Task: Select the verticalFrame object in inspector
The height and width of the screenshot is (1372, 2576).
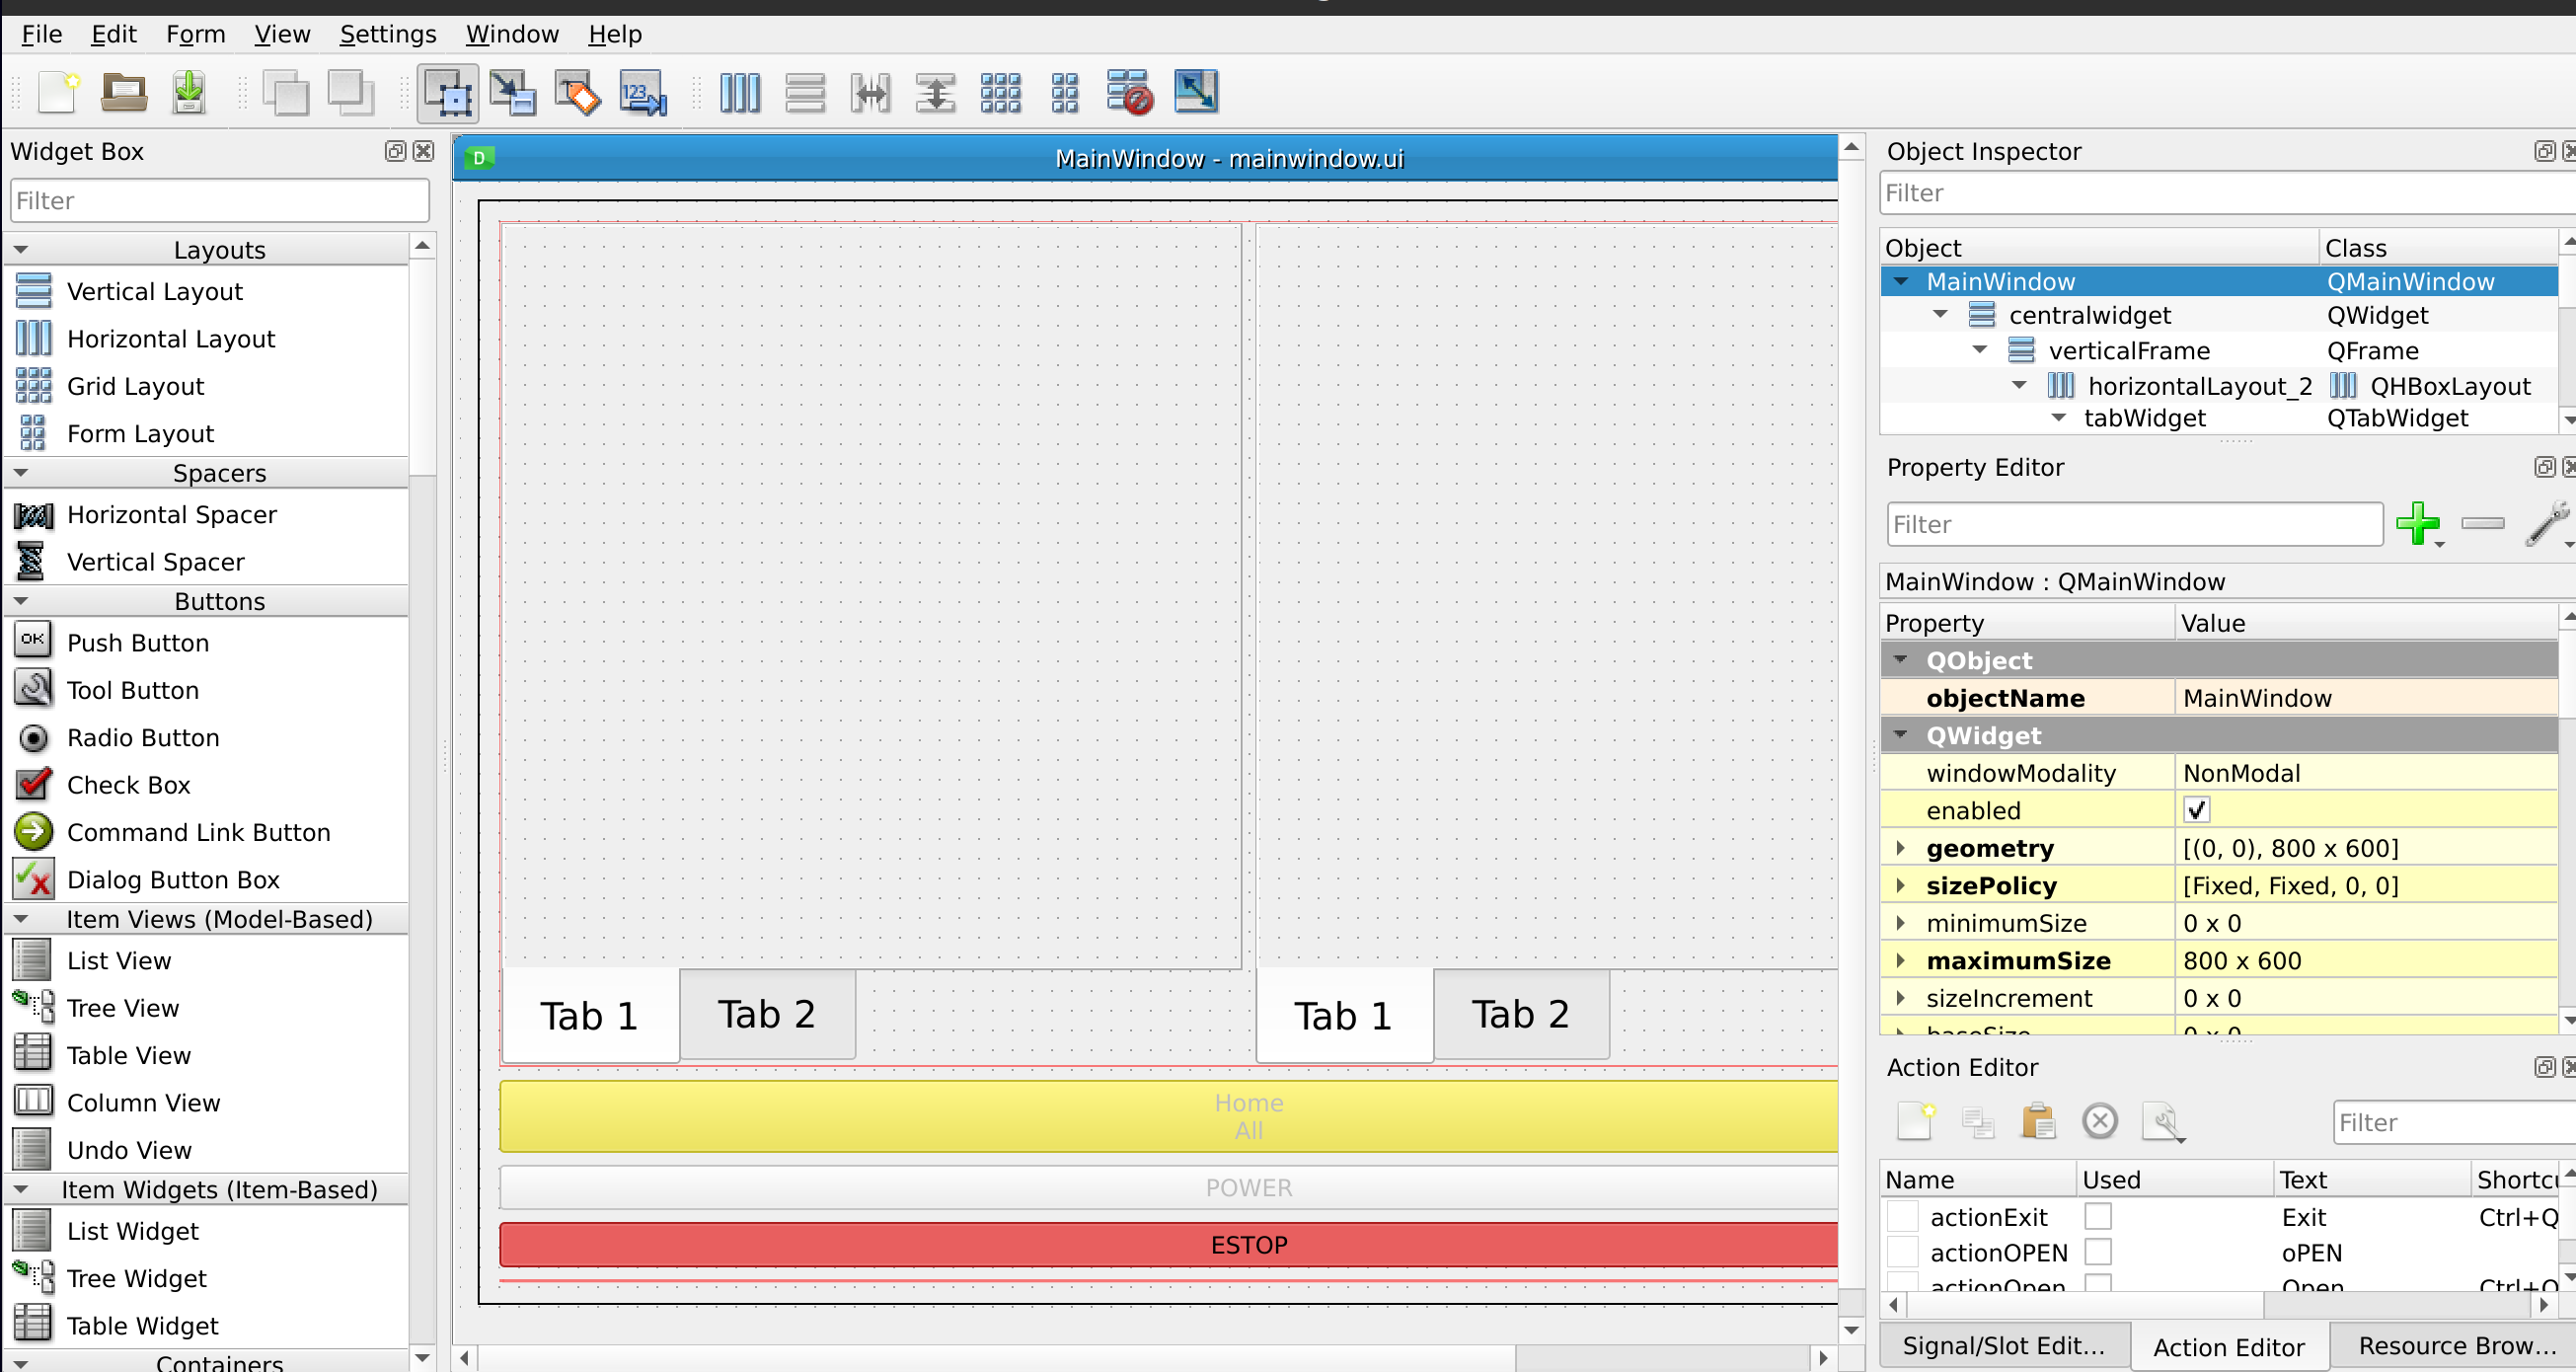Action: pos(2129,350)
